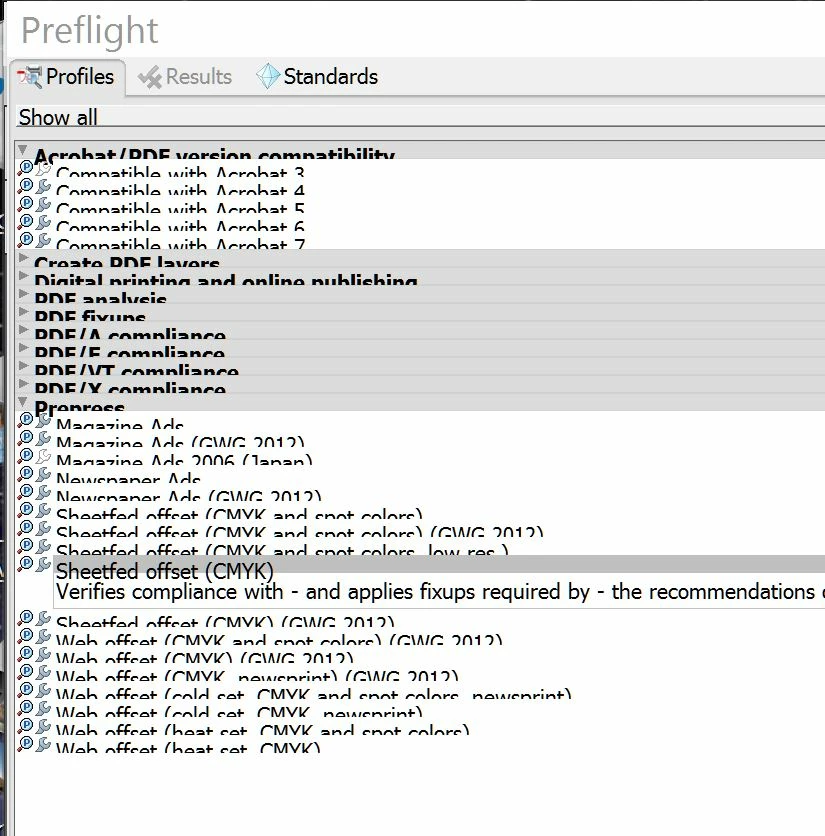Select Sheetfed offset (CMYK) (GWG 2012) profile text

point(225,623)
